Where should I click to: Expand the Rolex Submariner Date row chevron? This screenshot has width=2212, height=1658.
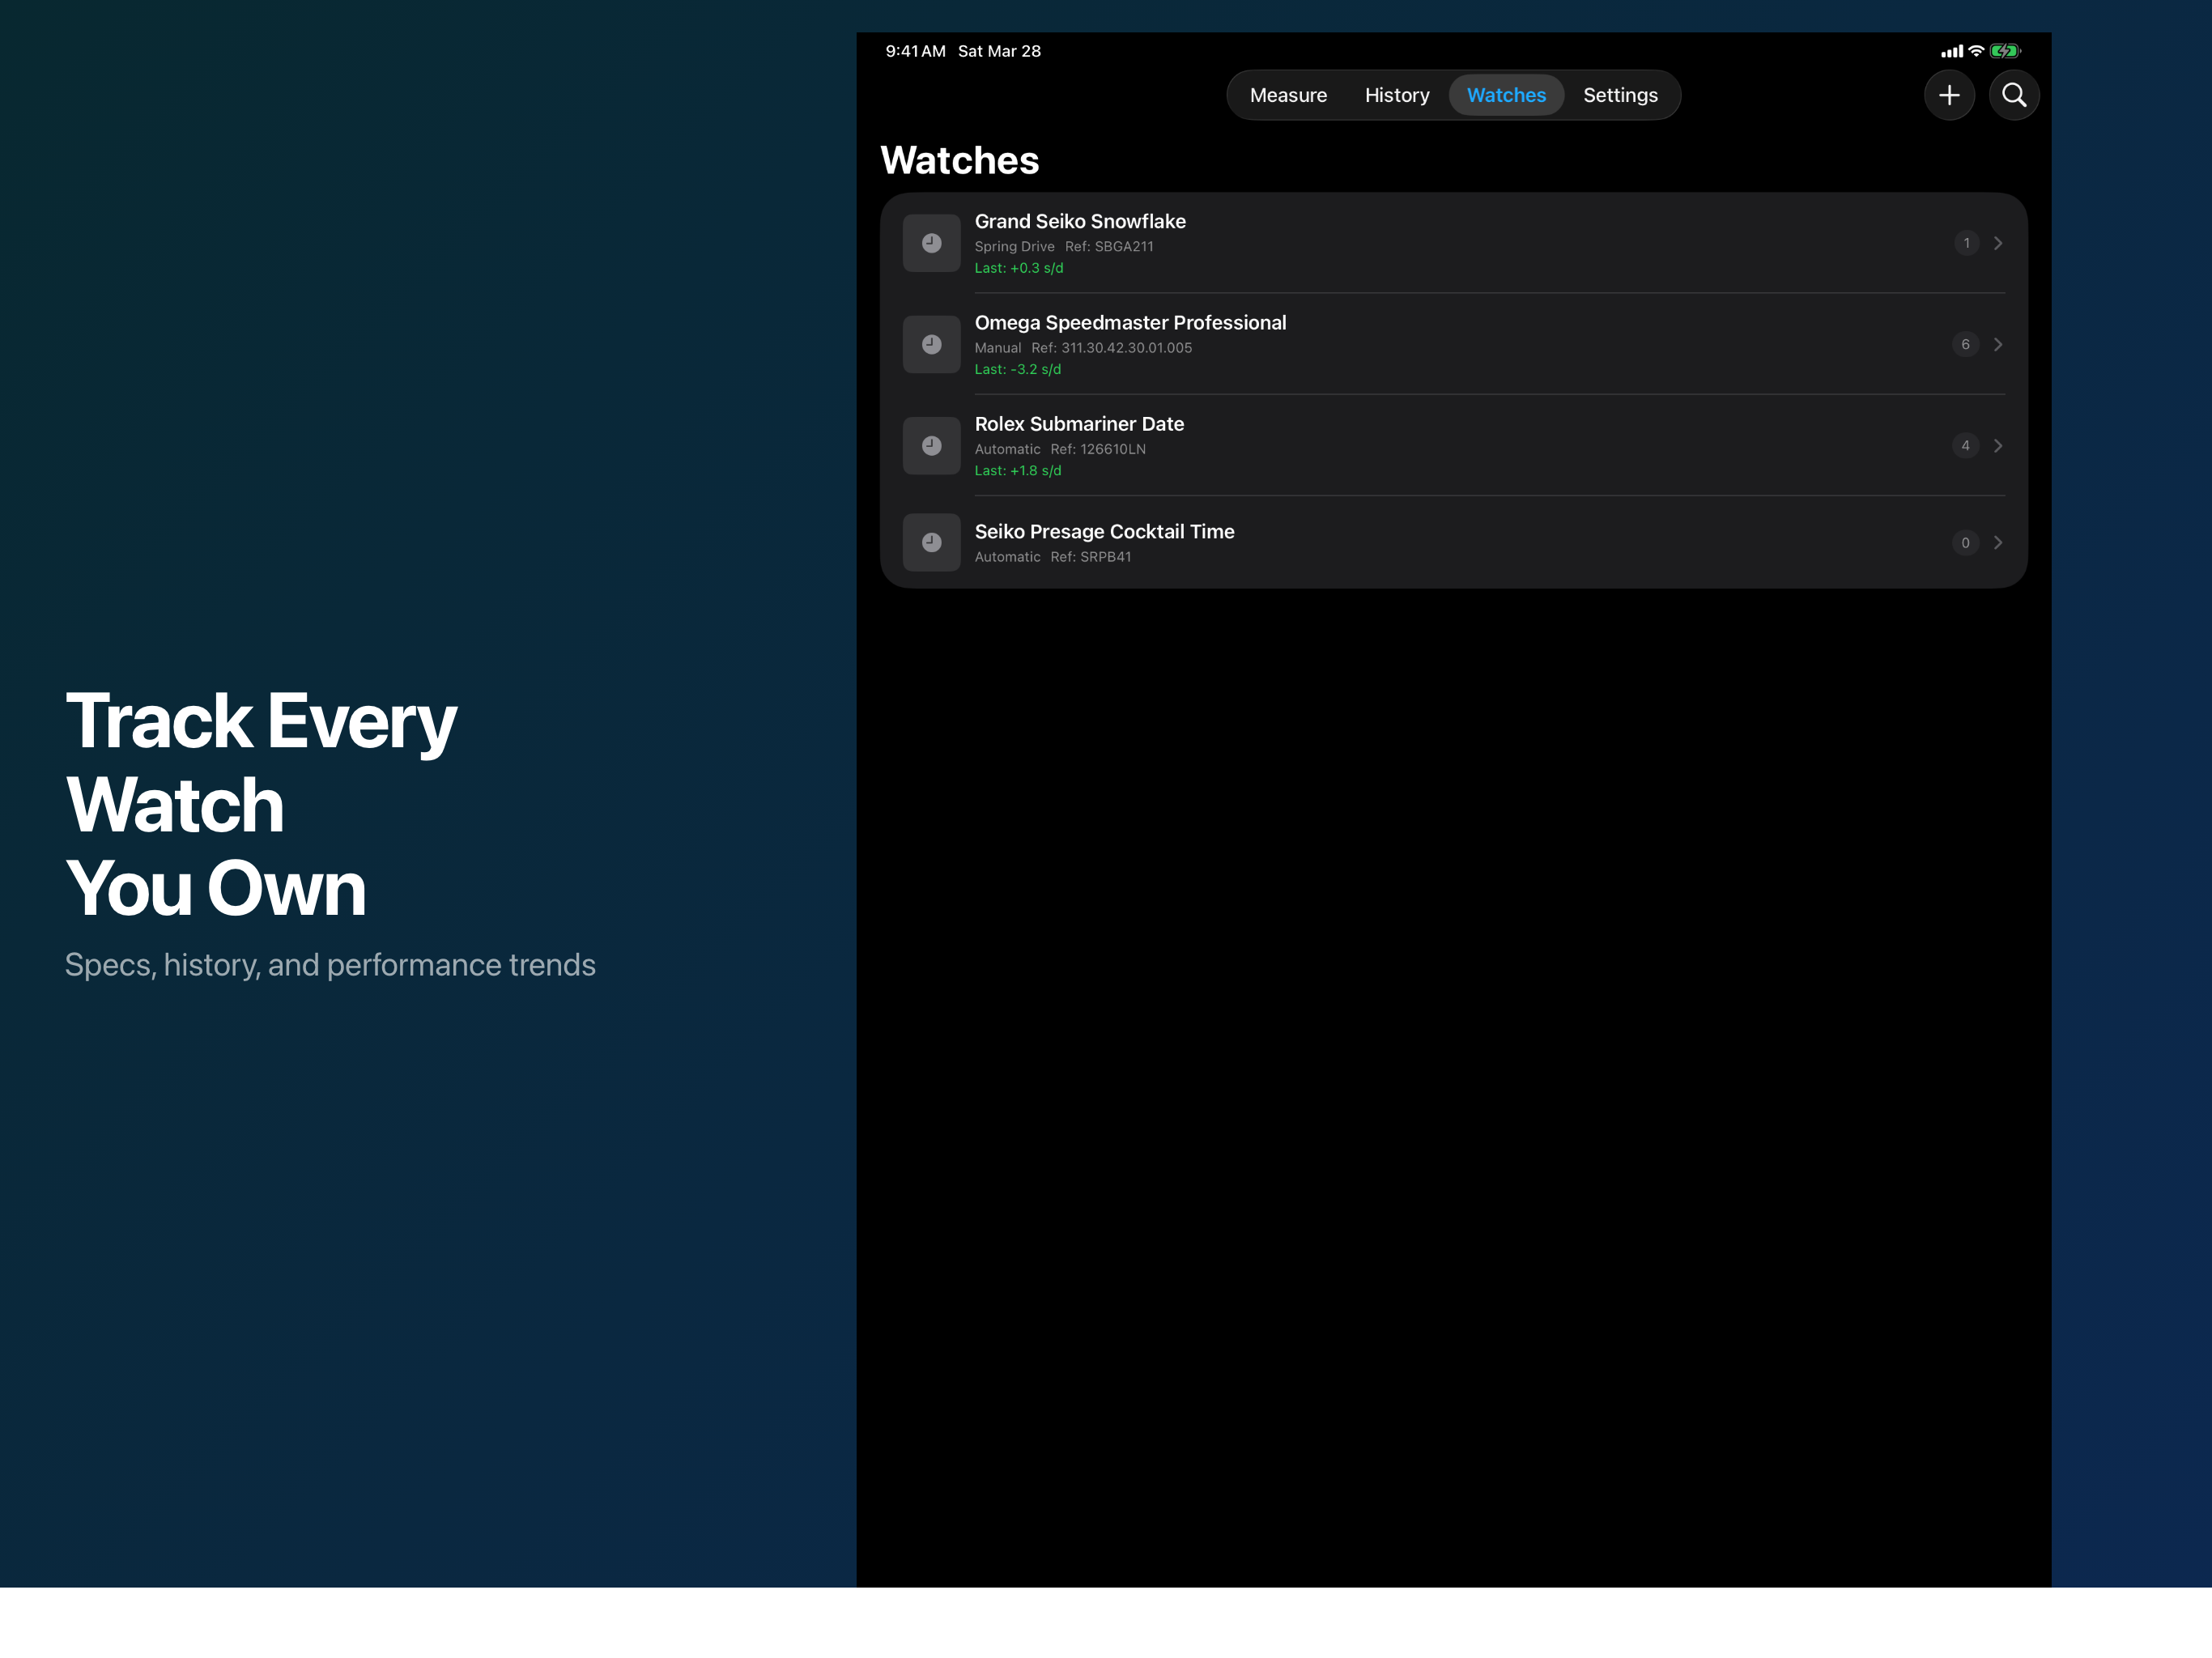pyautogui.click(x=1997, y=446)
